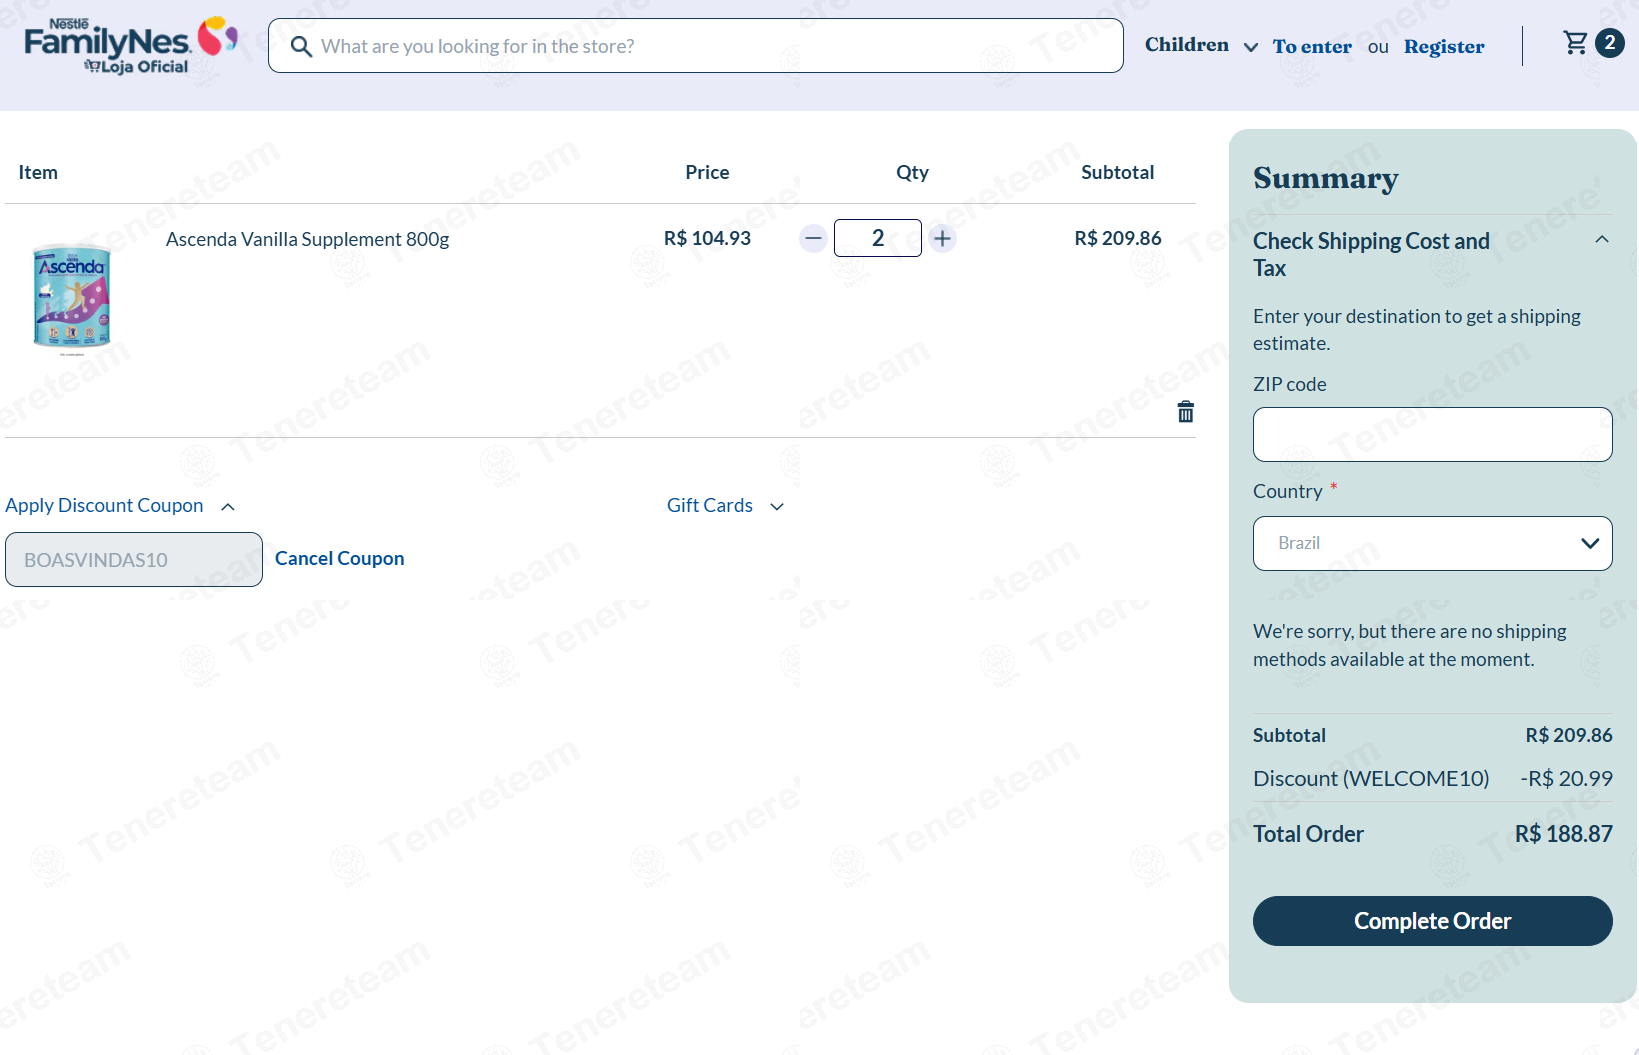
Task: Select the discount amount -R$ 20.99
Action: click(x=1566, y=778)
